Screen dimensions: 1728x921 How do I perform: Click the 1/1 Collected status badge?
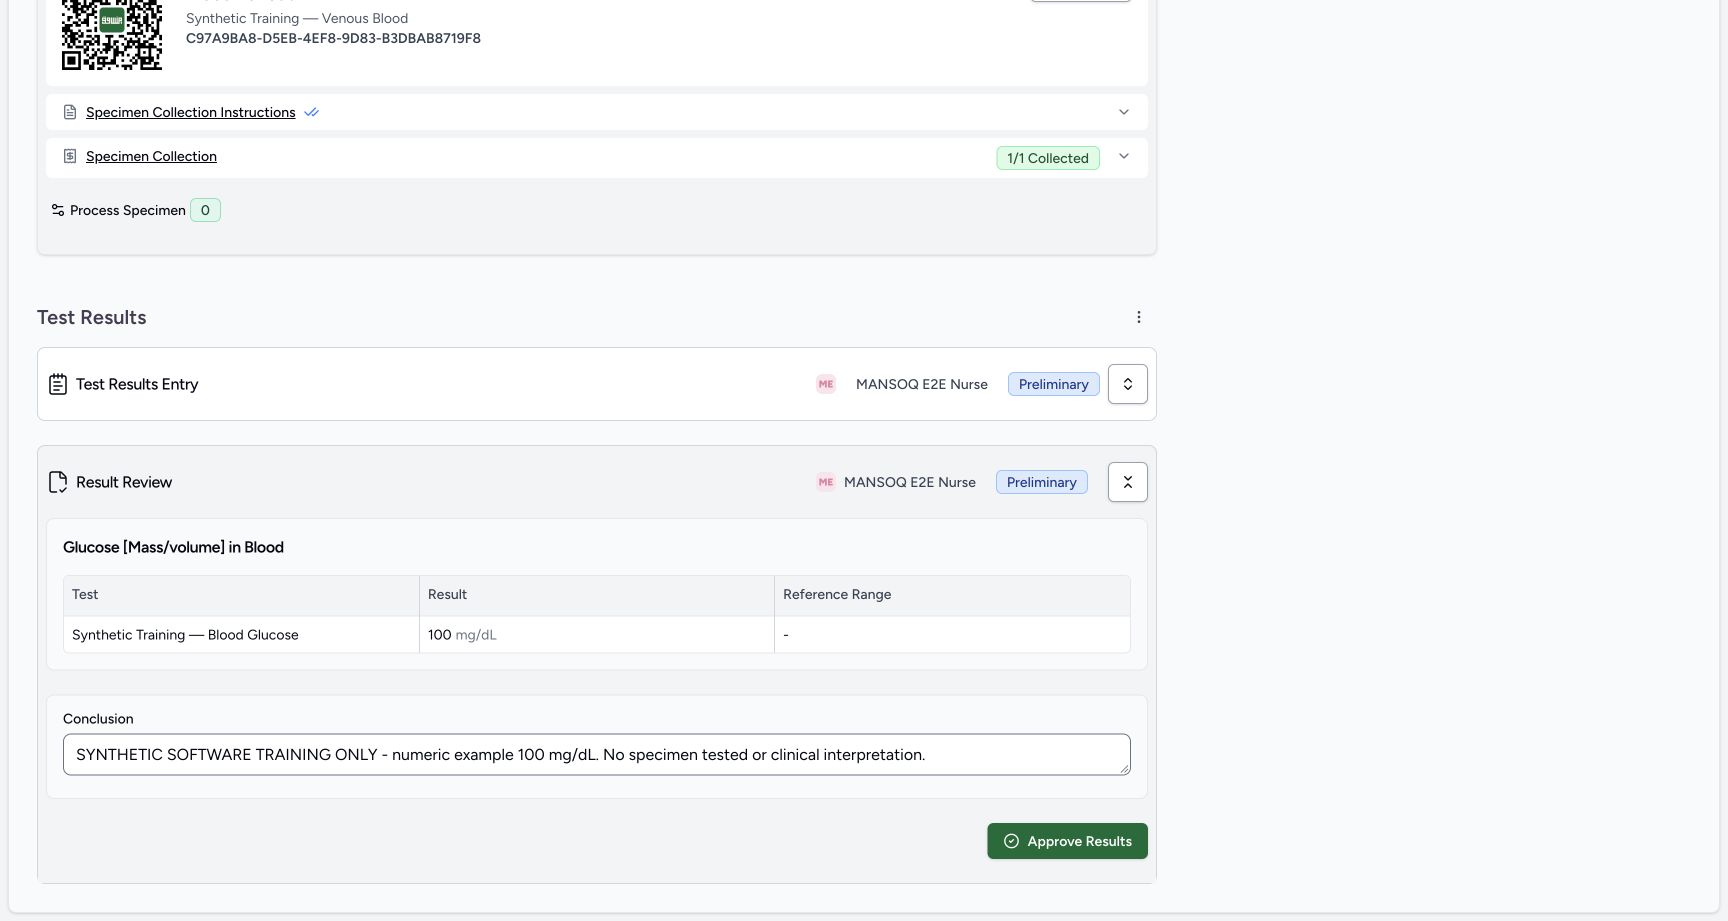[1048, 158]
